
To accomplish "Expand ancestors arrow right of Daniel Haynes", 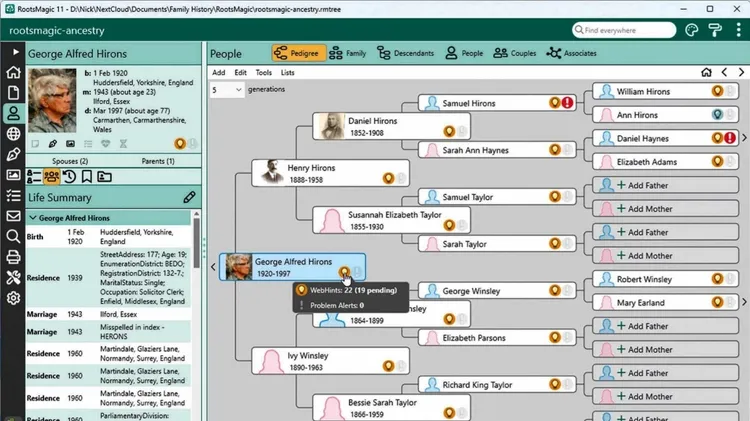I will 743,138.
